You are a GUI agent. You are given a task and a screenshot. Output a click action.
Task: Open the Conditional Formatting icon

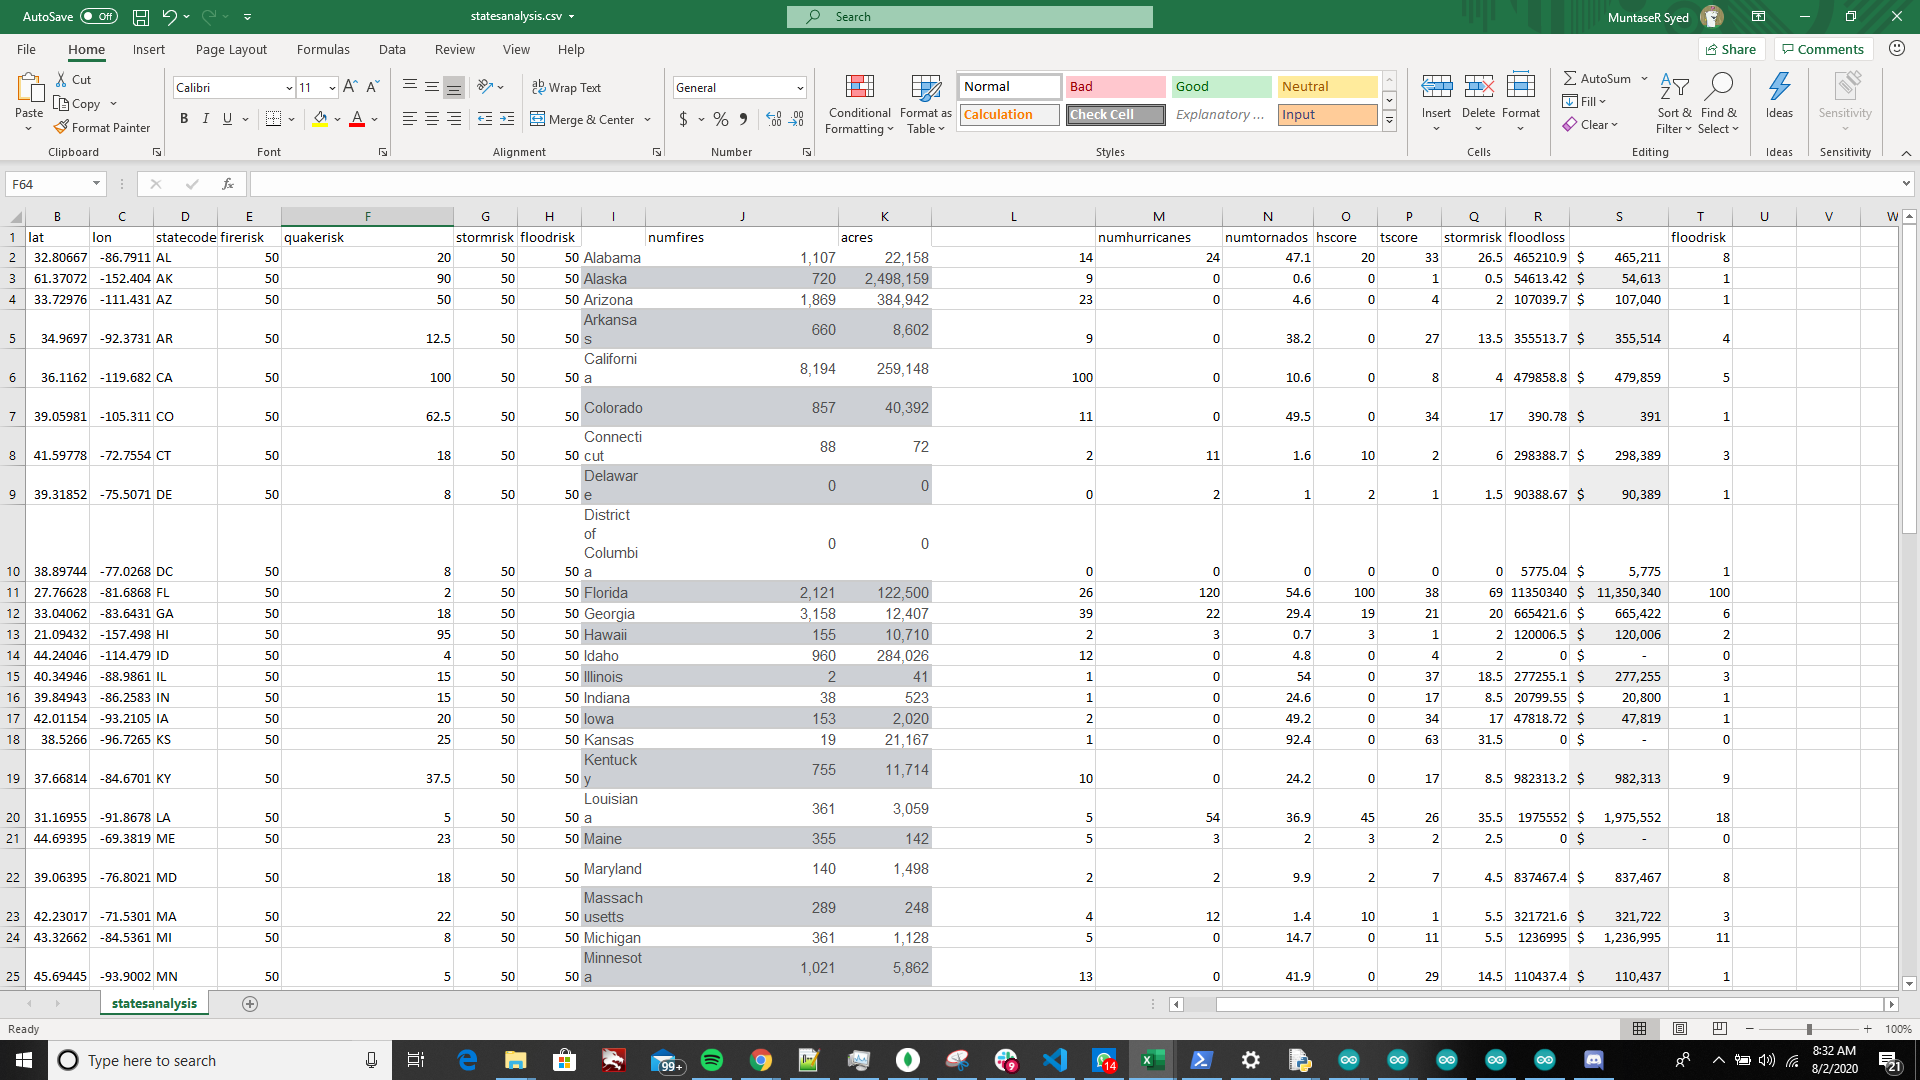(x=859, y=88)
